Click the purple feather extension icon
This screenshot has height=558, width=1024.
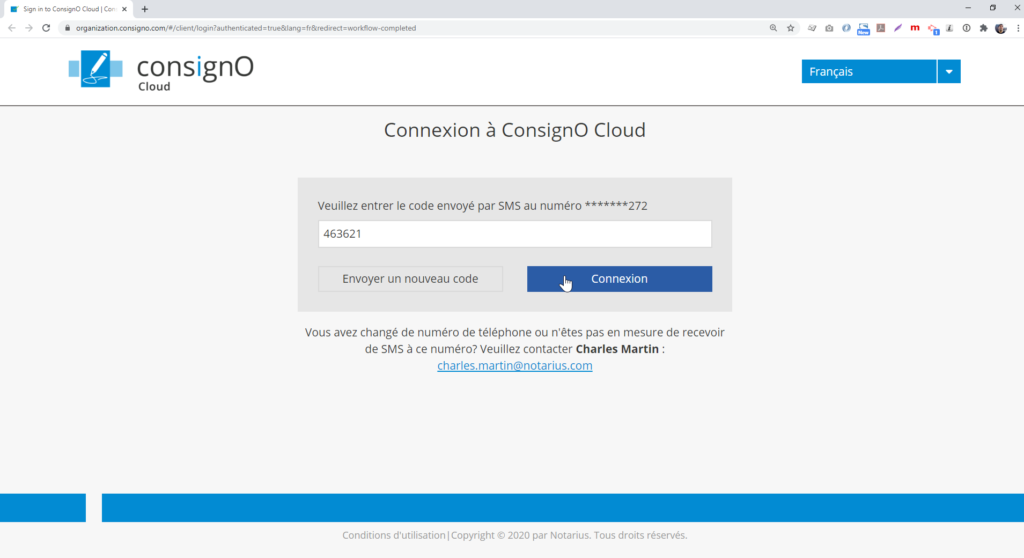898,28
